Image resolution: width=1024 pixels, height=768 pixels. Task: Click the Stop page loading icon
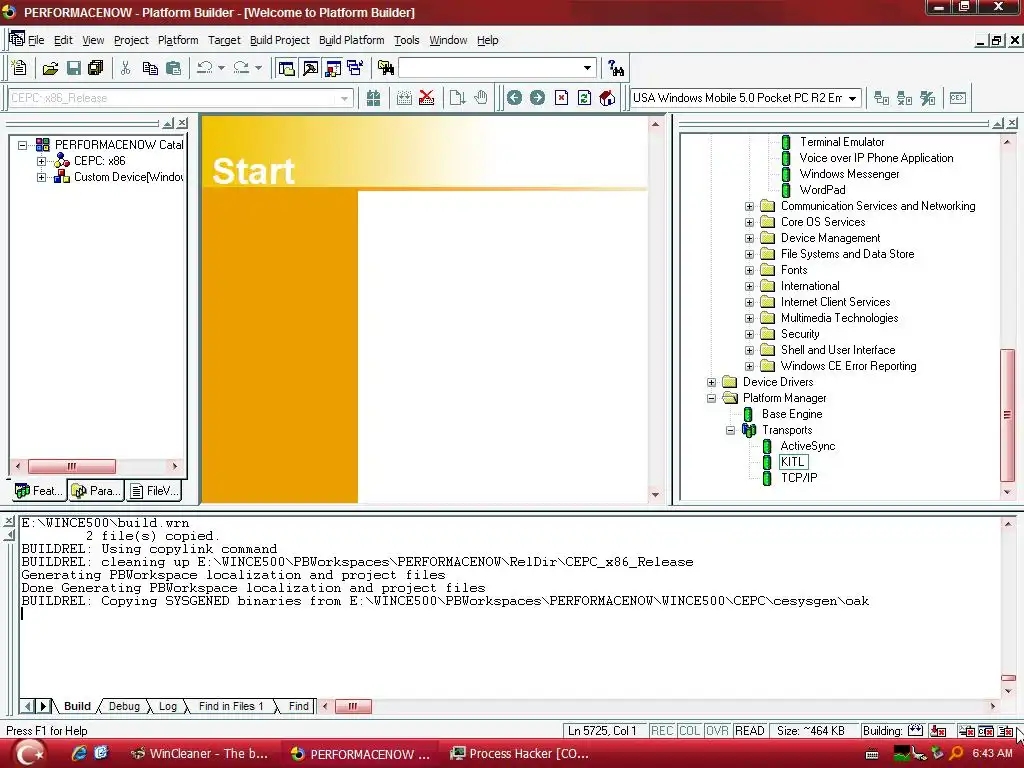click(x=561, y=98)
